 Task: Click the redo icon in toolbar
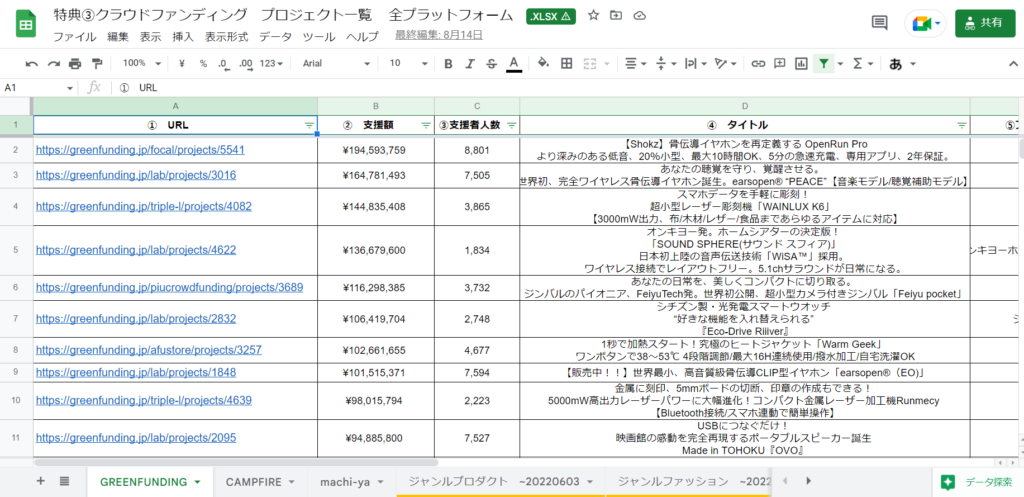[x=54, y=63]
